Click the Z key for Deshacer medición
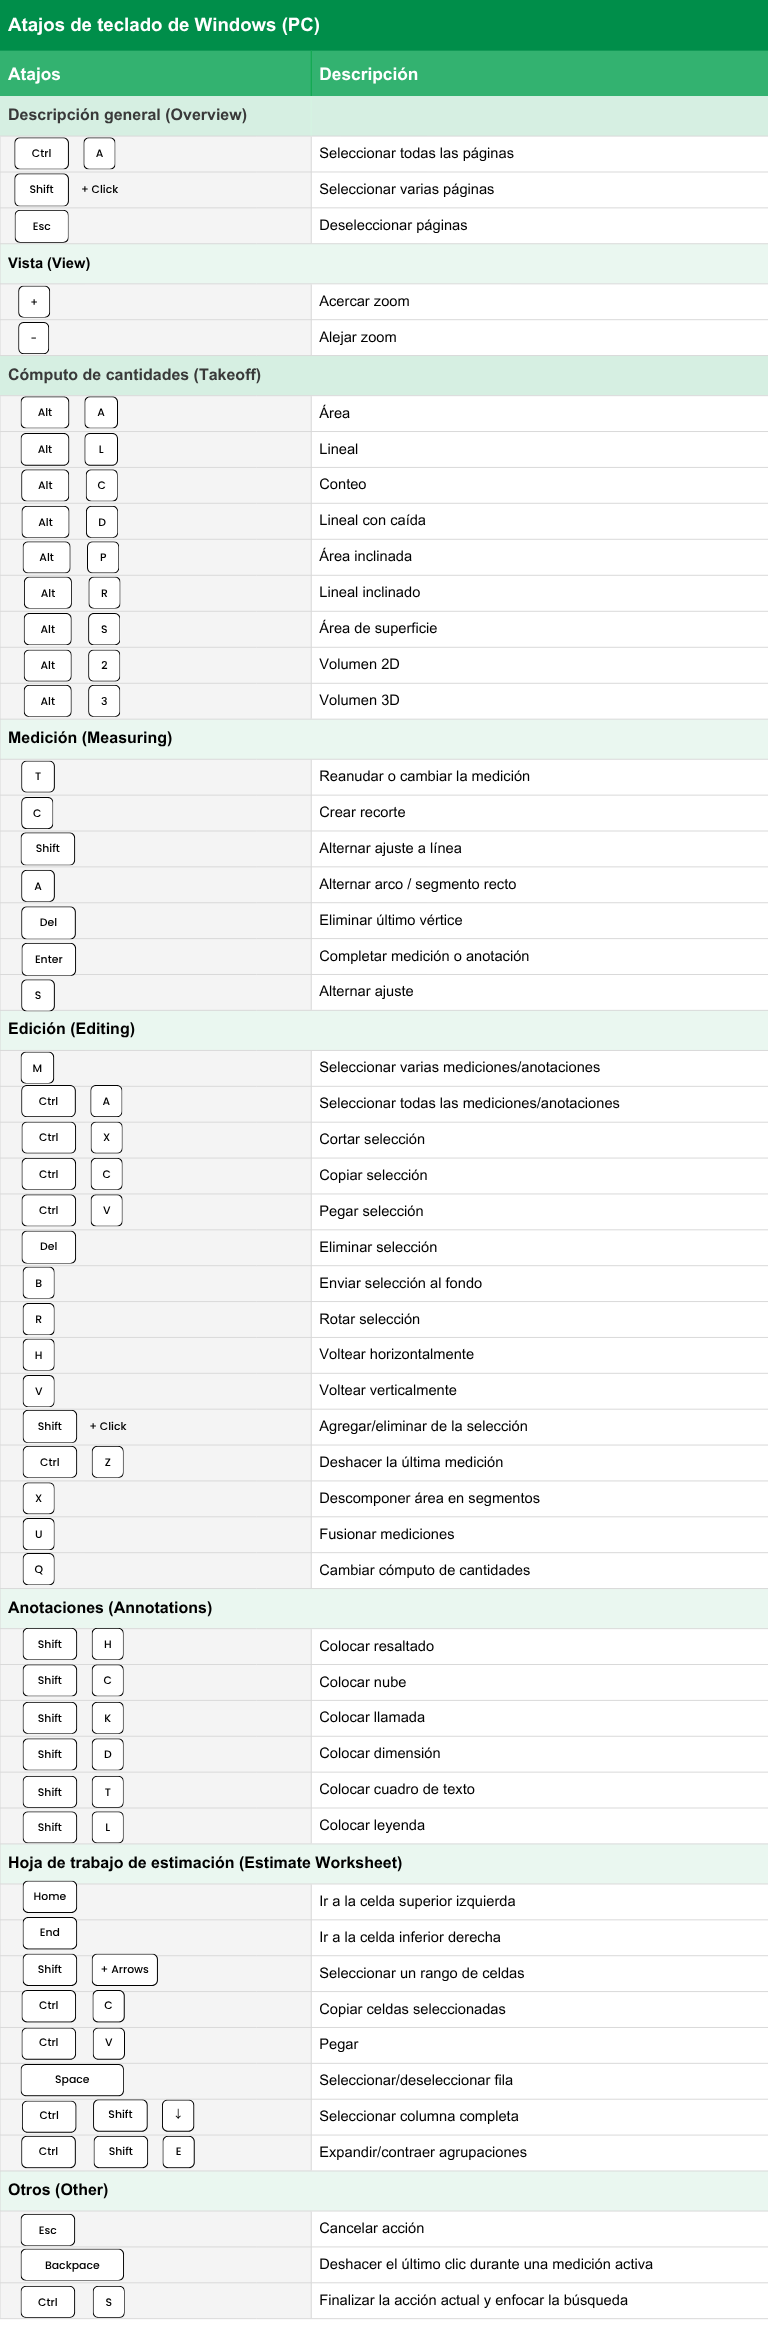 coord(108,1462)
